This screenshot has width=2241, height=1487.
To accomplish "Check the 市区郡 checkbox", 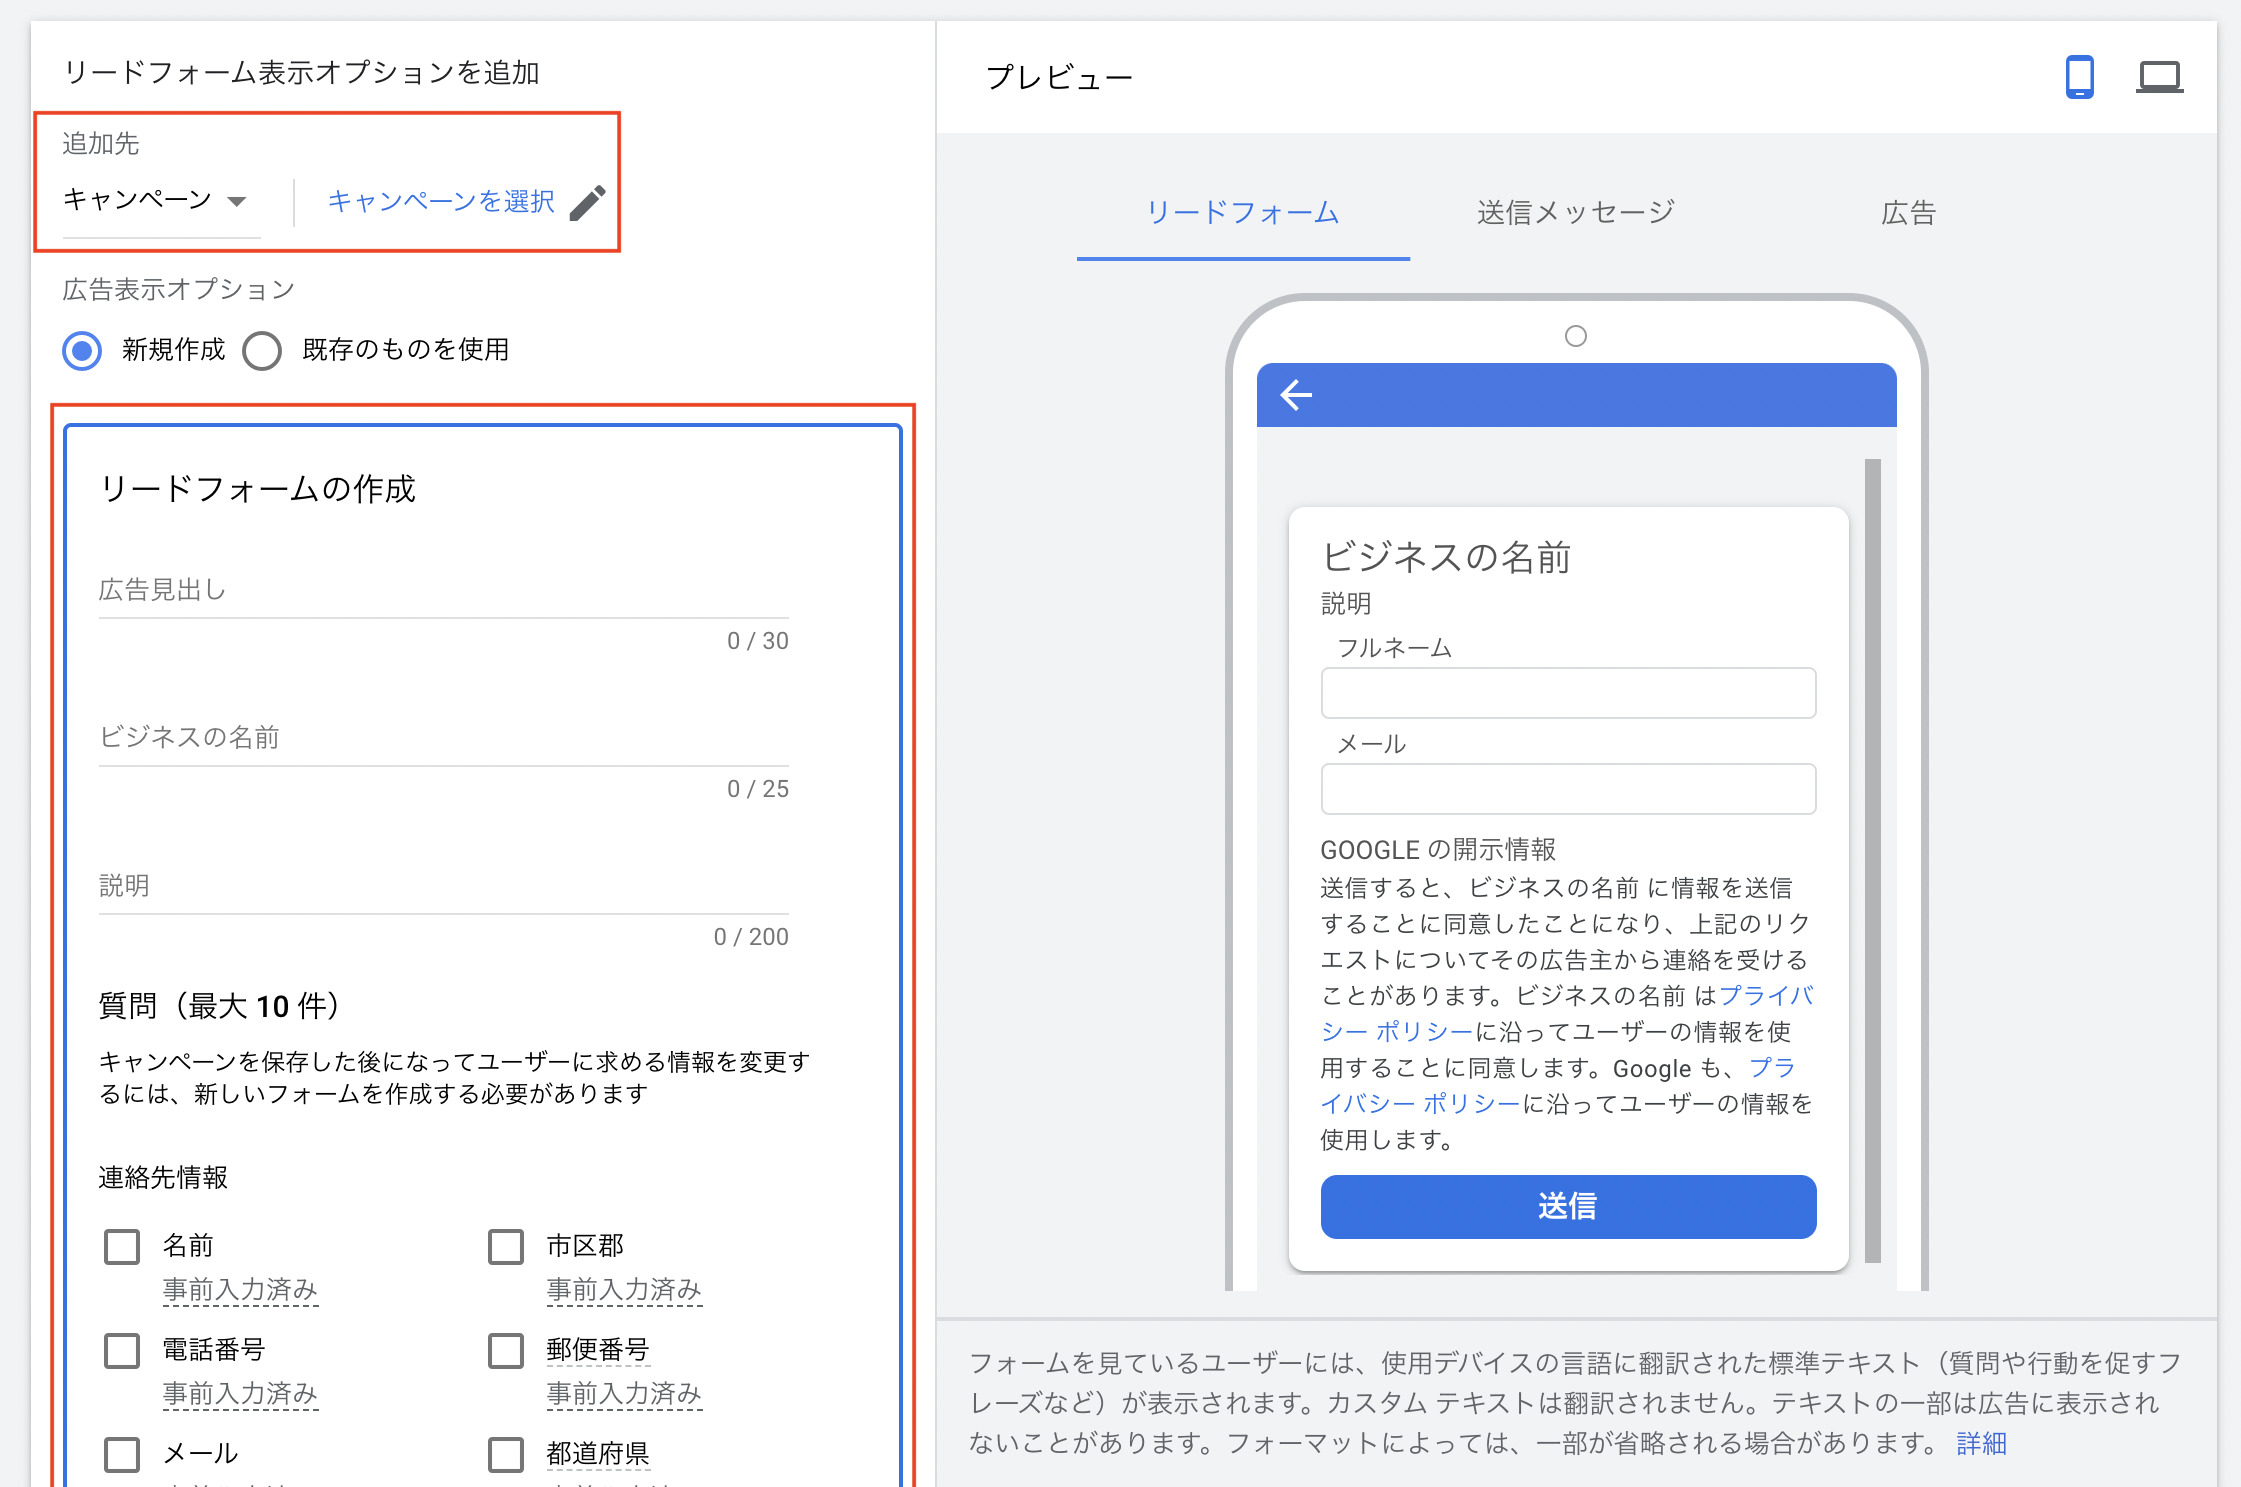I will 506,1247.
